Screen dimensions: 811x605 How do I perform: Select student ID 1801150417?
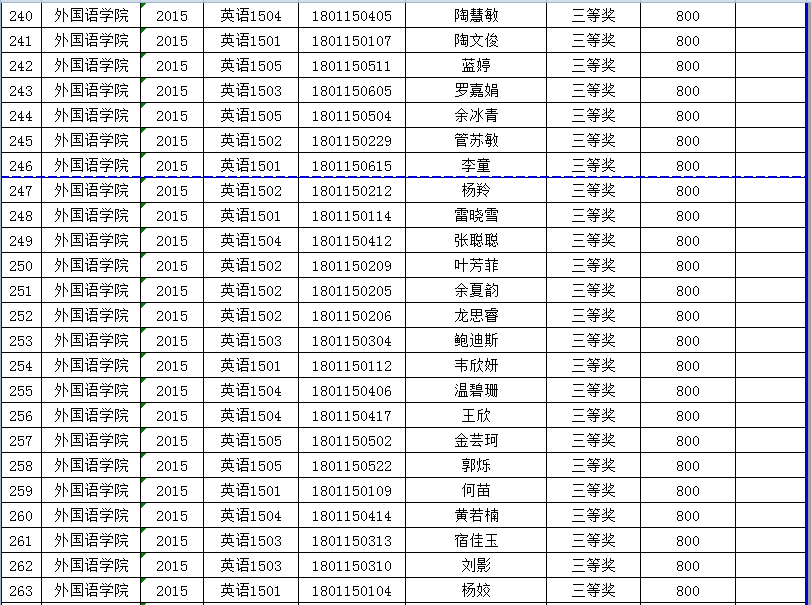tap(351, 416)
